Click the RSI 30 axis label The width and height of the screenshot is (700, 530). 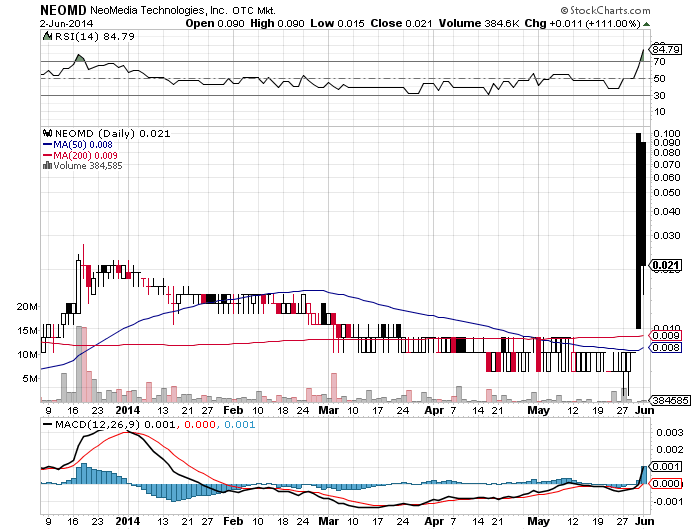coord(659,96)
